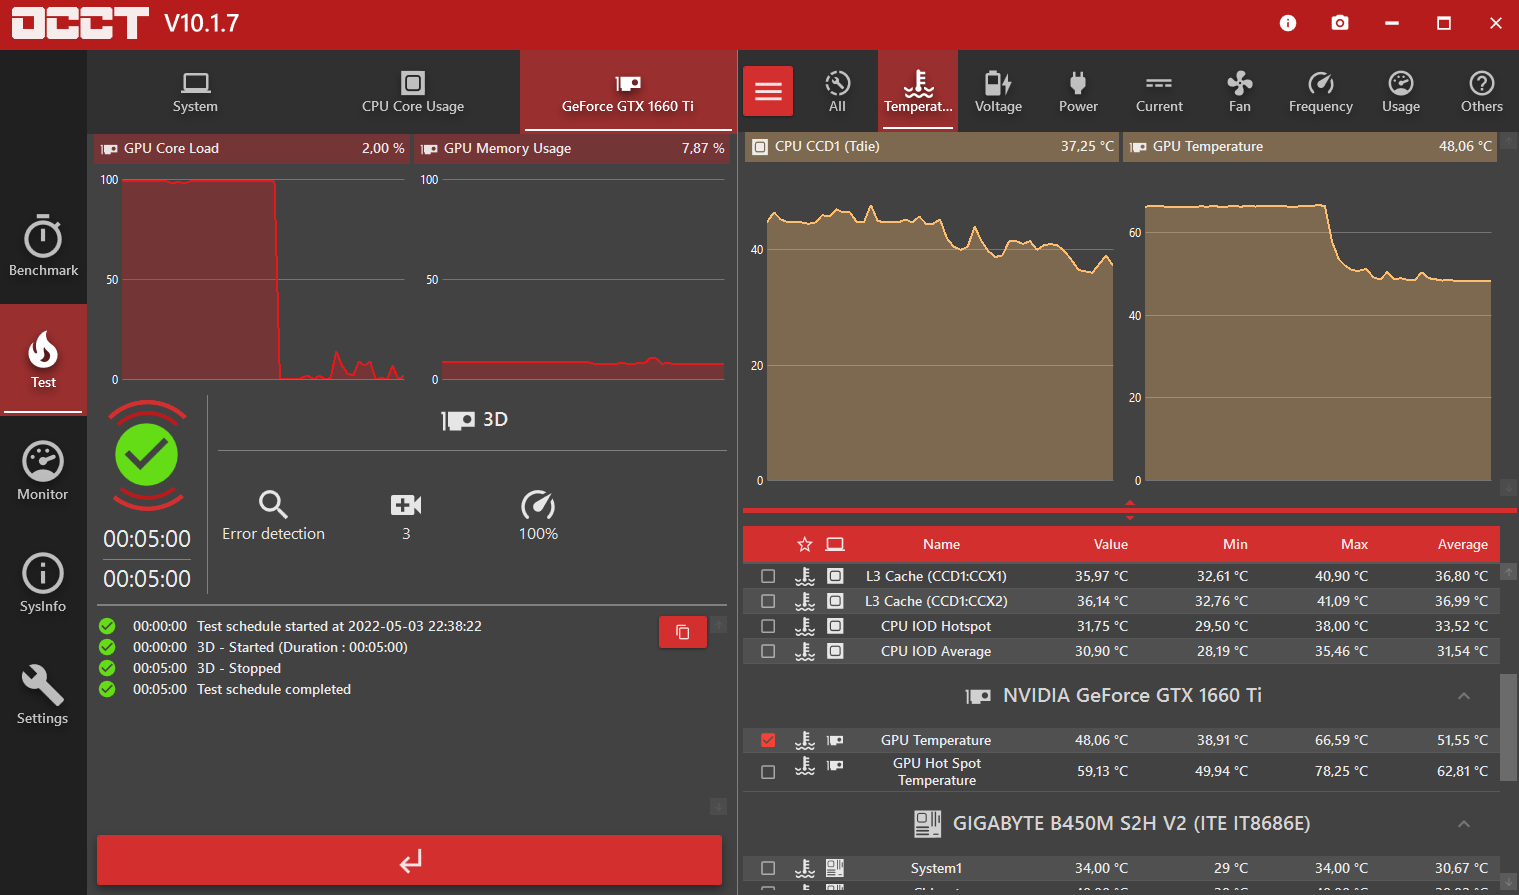Click the test log scroll-down arrow
This screenshot has width=1519, height=895.
(718, 806)
